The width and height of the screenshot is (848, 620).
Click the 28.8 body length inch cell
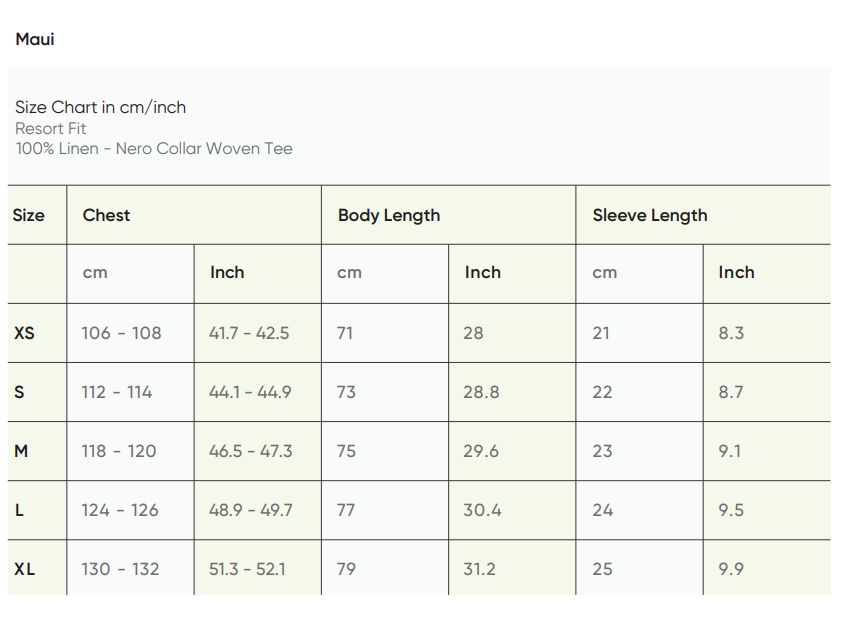click(481, 392)
